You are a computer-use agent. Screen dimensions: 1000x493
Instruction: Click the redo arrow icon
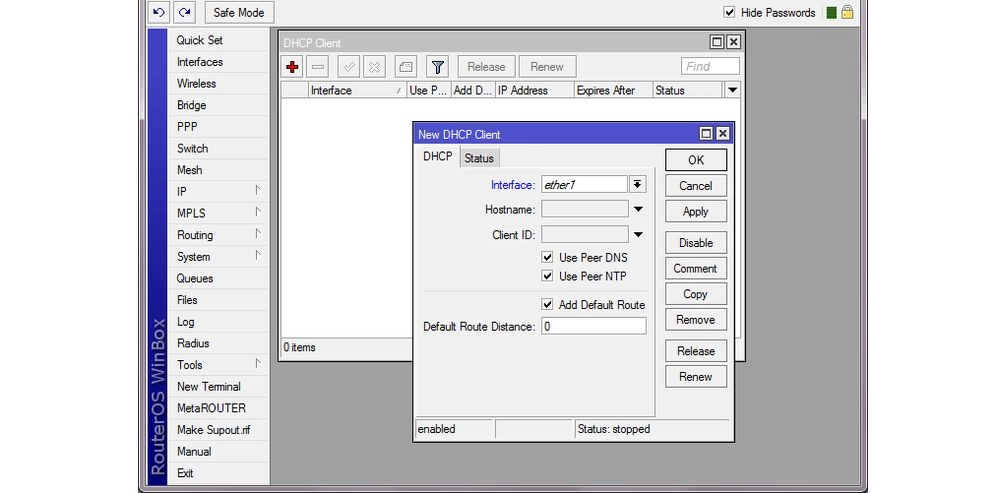click(x=185, y=12)
